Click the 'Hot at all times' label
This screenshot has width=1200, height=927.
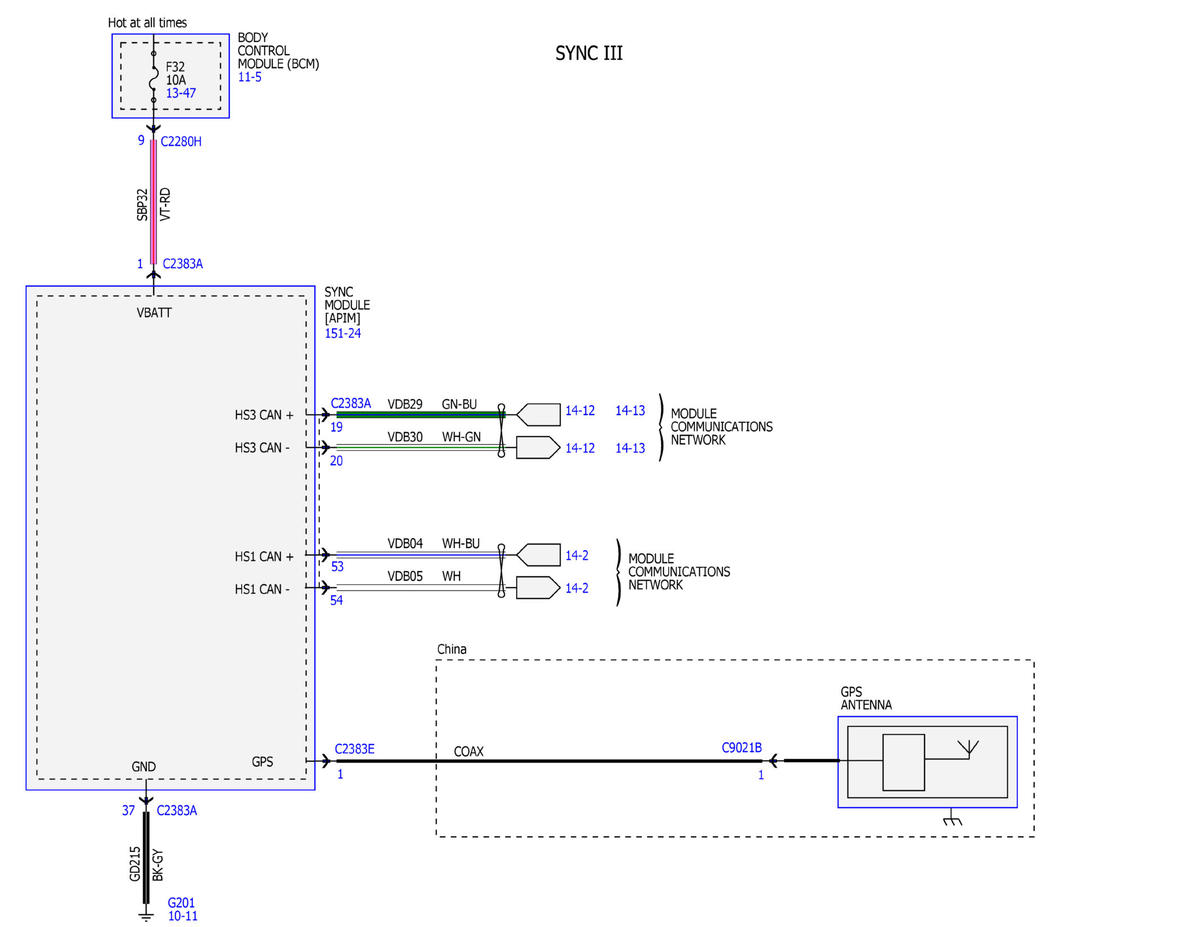point(147,22)
